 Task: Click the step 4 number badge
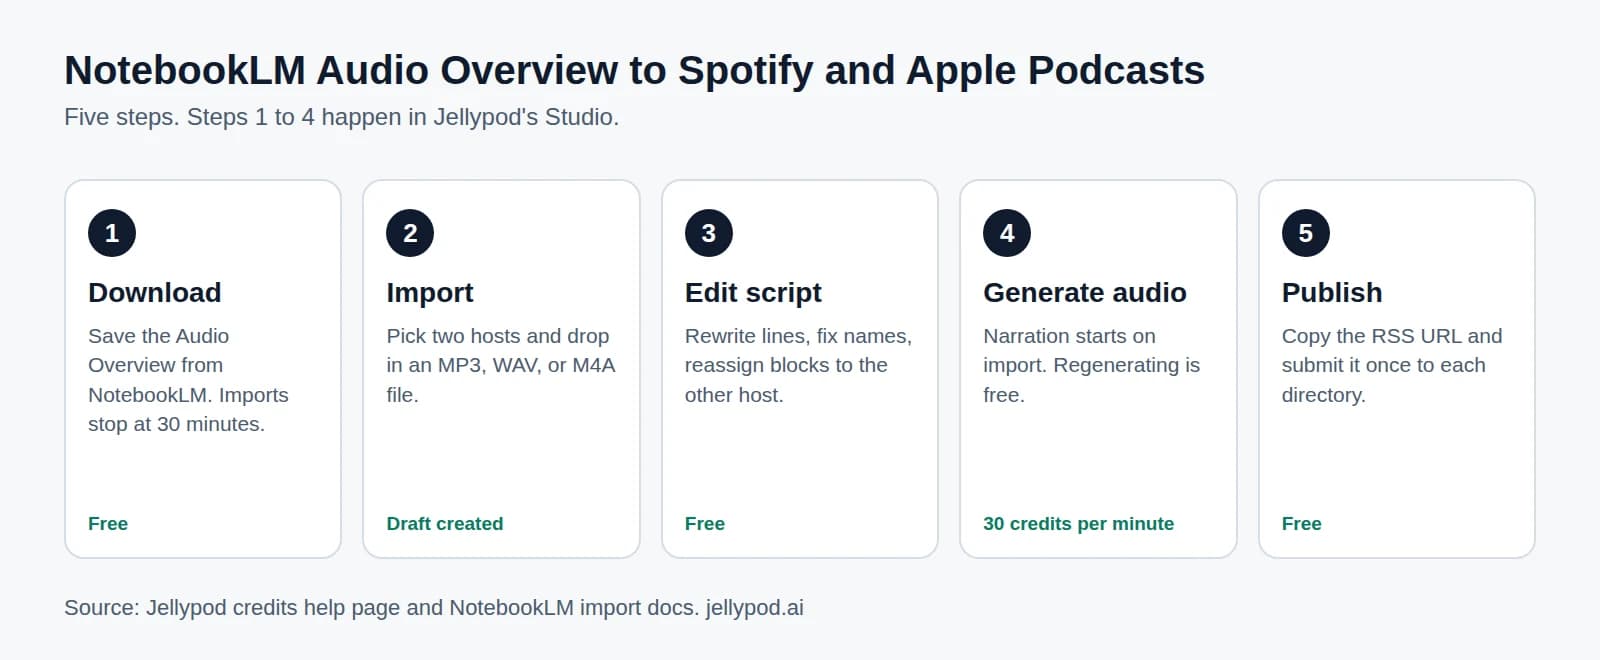coord(1007,233)
